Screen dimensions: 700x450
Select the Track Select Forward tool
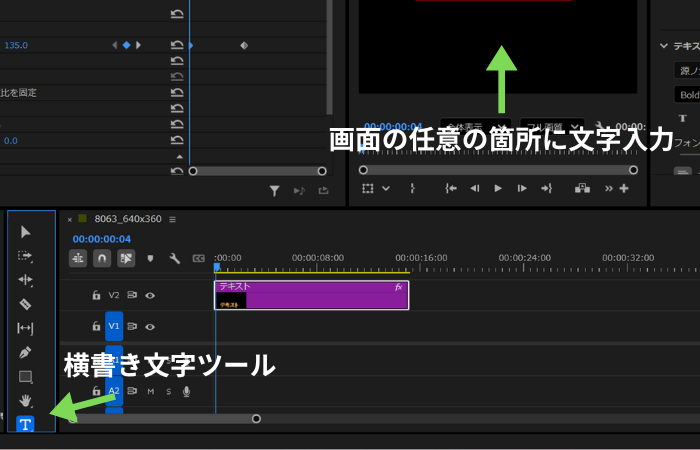coord(25,256)
